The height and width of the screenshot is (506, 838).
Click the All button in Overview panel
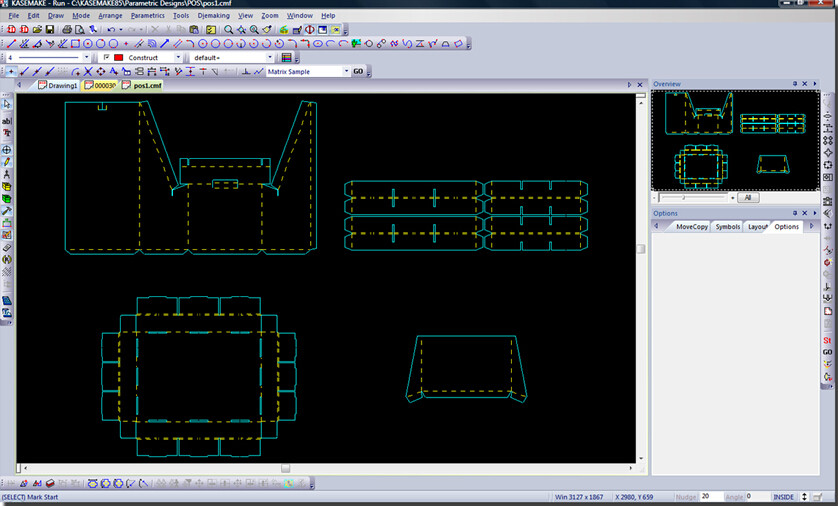748,198
